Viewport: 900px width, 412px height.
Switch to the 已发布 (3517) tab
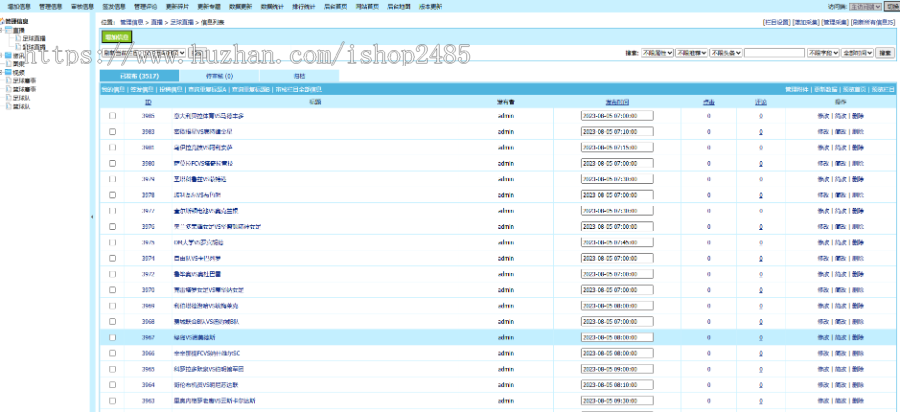click(139, 76)
